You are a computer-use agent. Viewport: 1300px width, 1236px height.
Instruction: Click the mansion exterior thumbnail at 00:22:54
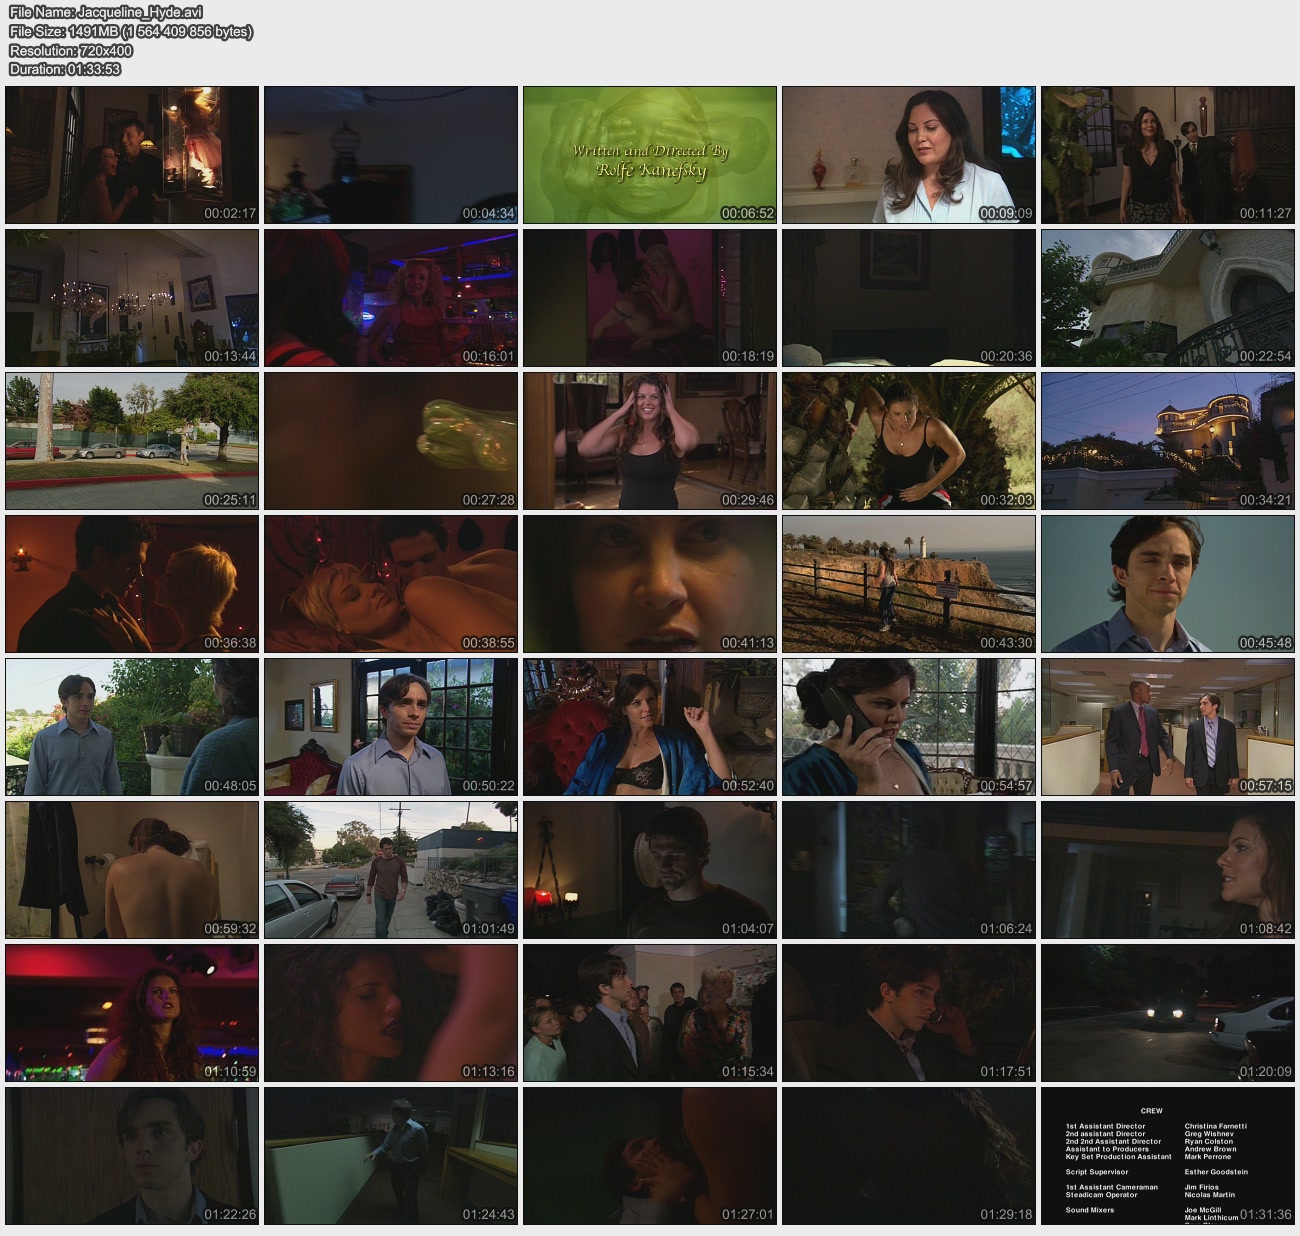coord(1168,298)
